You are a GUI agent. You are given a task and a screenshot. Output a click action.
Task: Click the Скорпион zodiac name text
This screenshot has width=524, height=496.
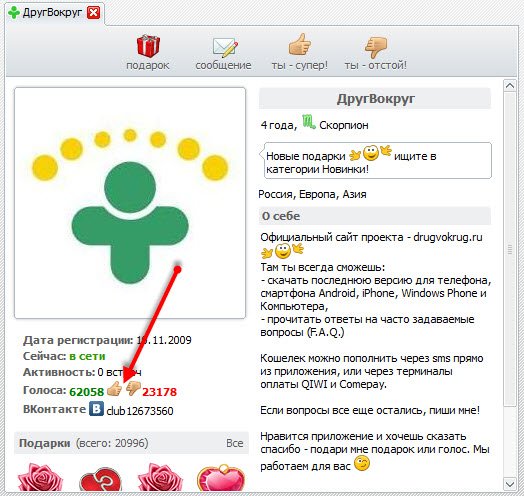[344, 125]
